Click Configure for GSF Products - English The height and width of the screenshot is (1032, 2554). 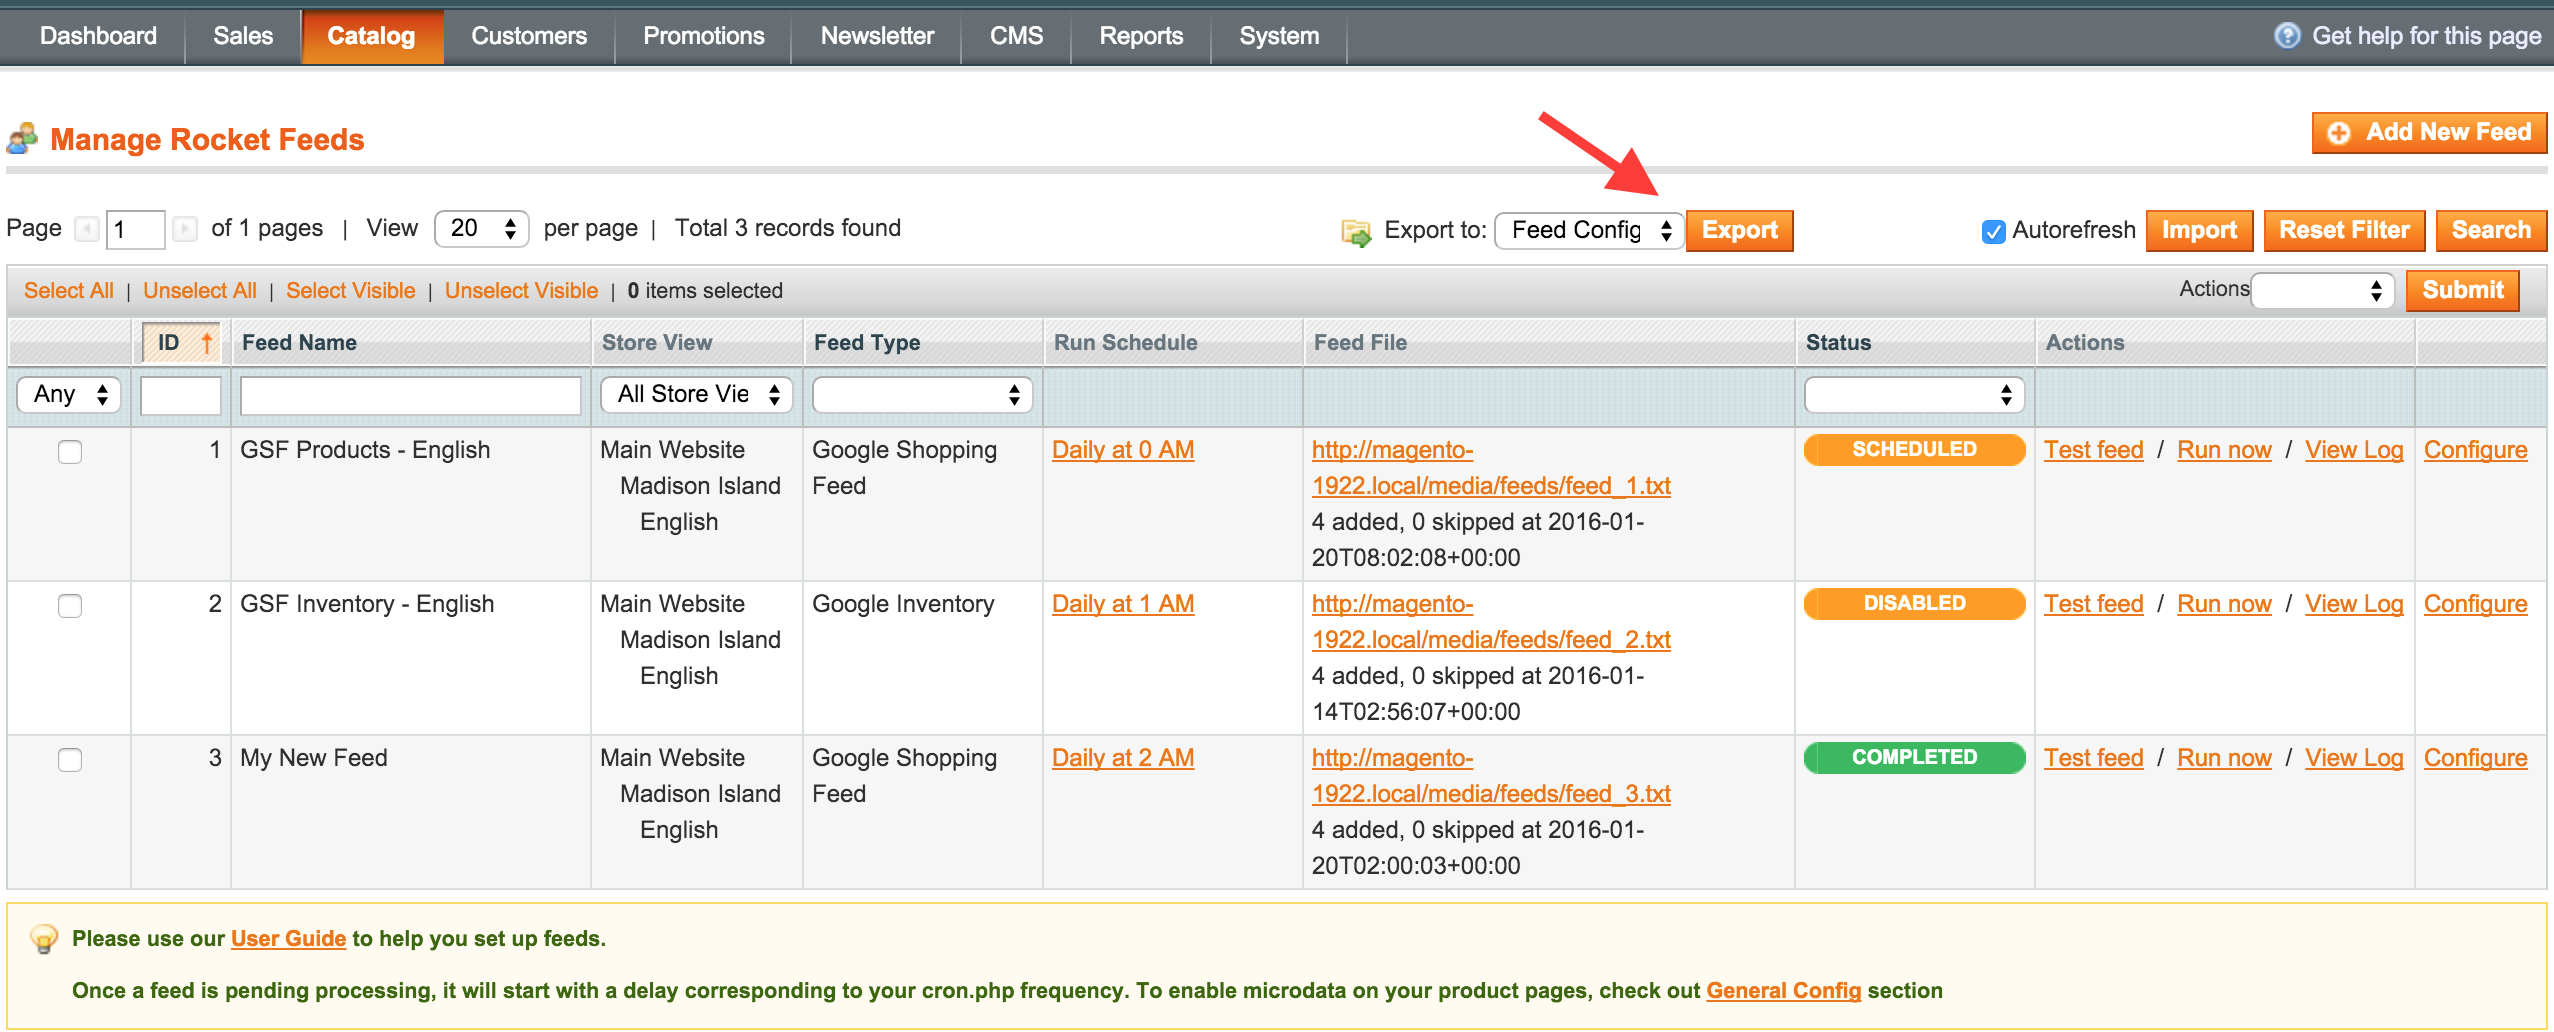[2476, 451]
